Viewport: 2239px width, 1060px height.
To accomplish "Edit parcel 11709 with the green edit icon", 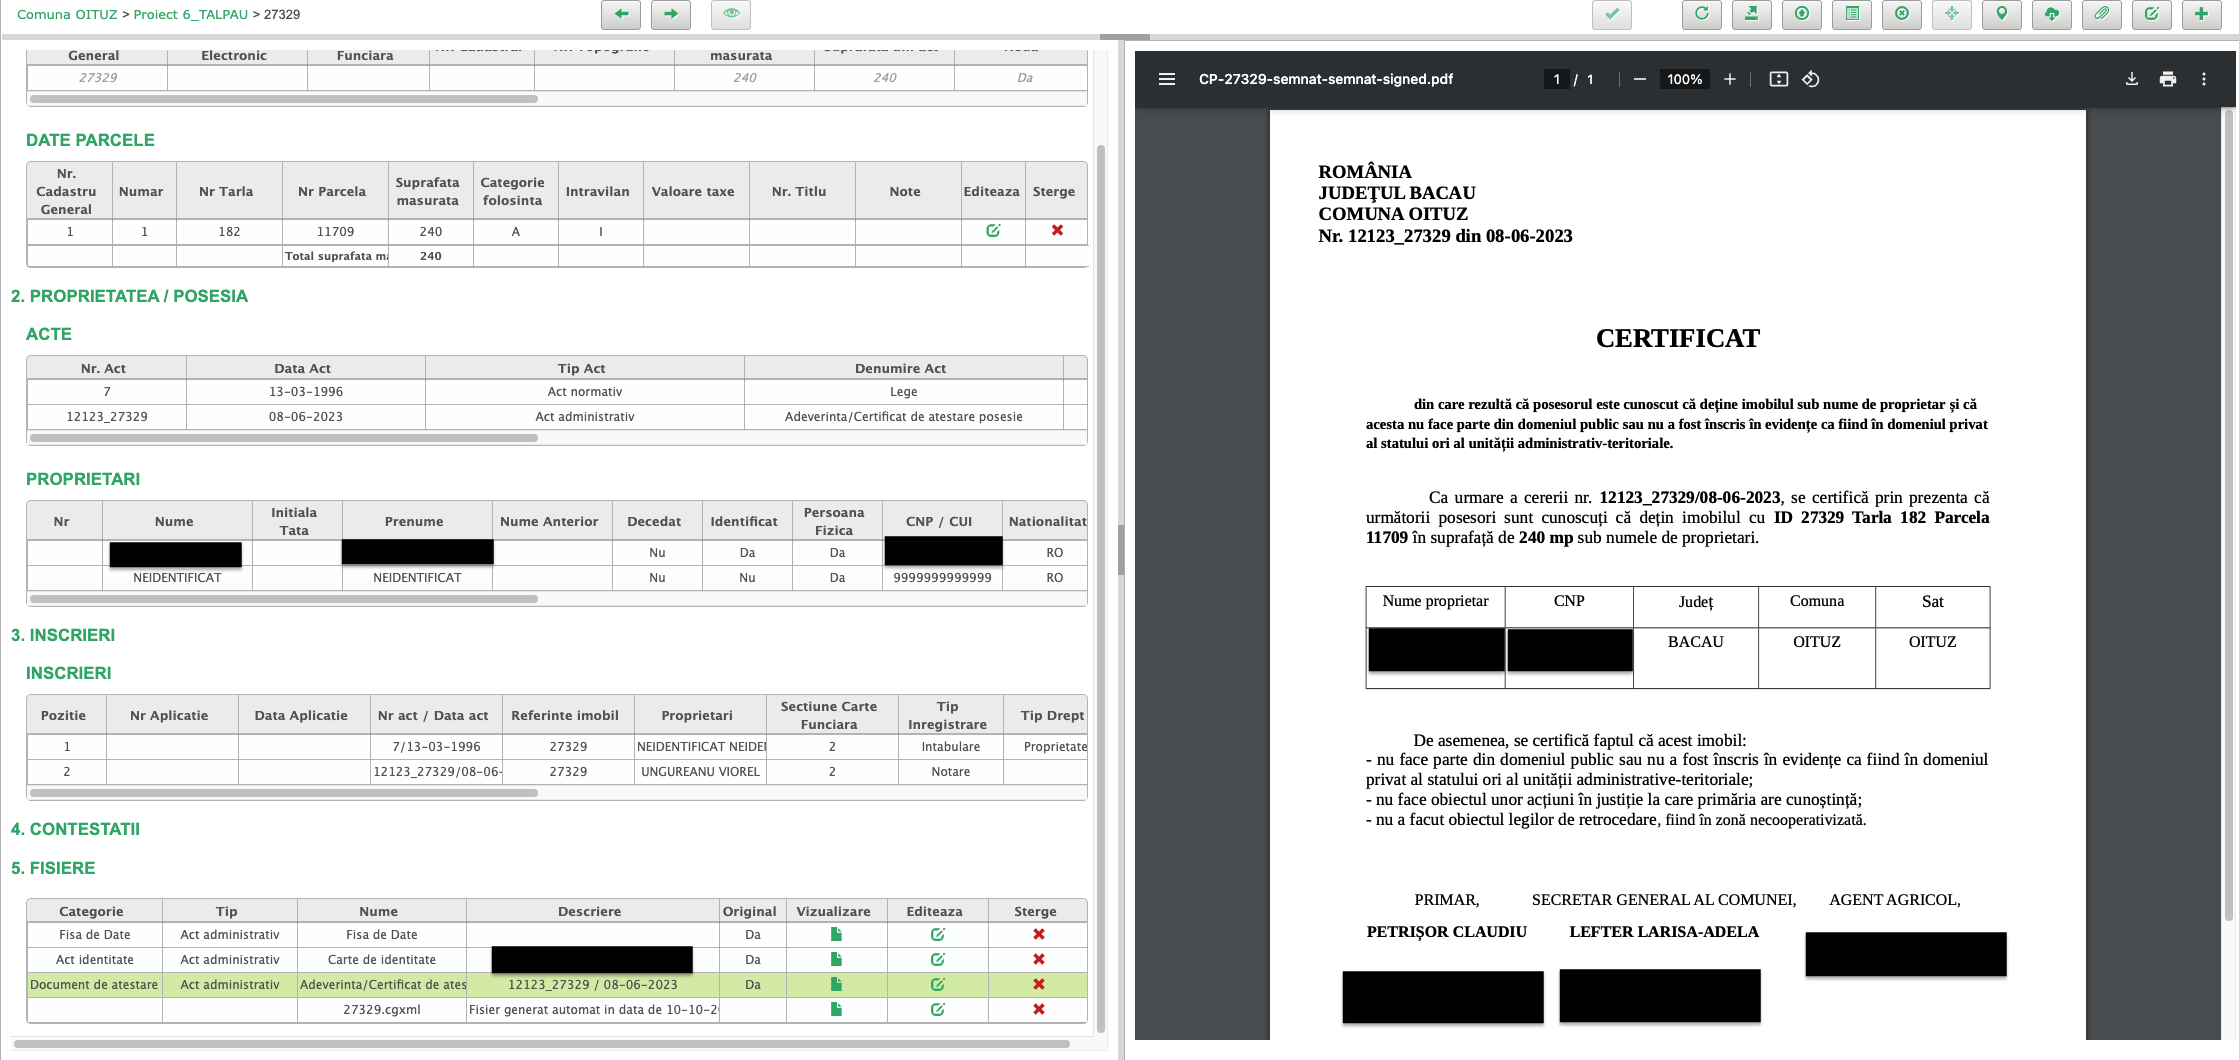I will click(992, 231).
